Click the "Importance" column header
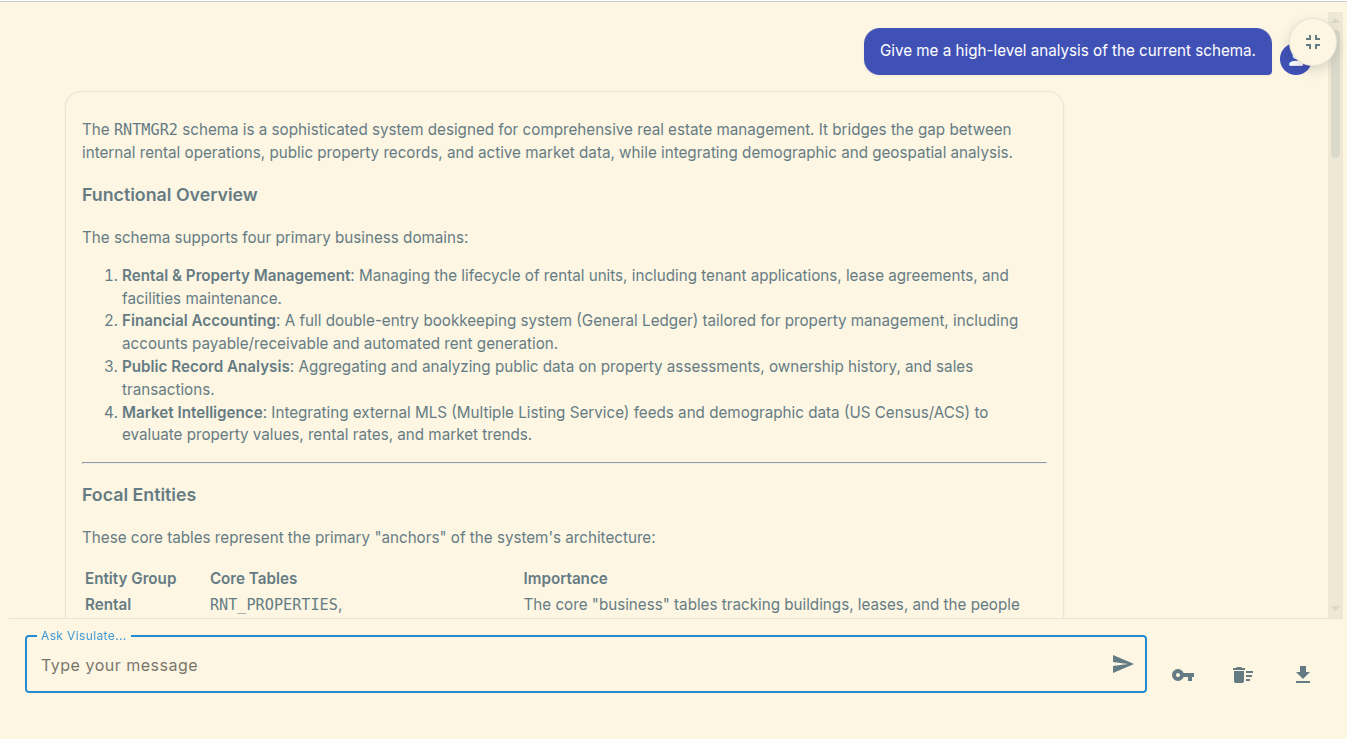 [565, 578]
